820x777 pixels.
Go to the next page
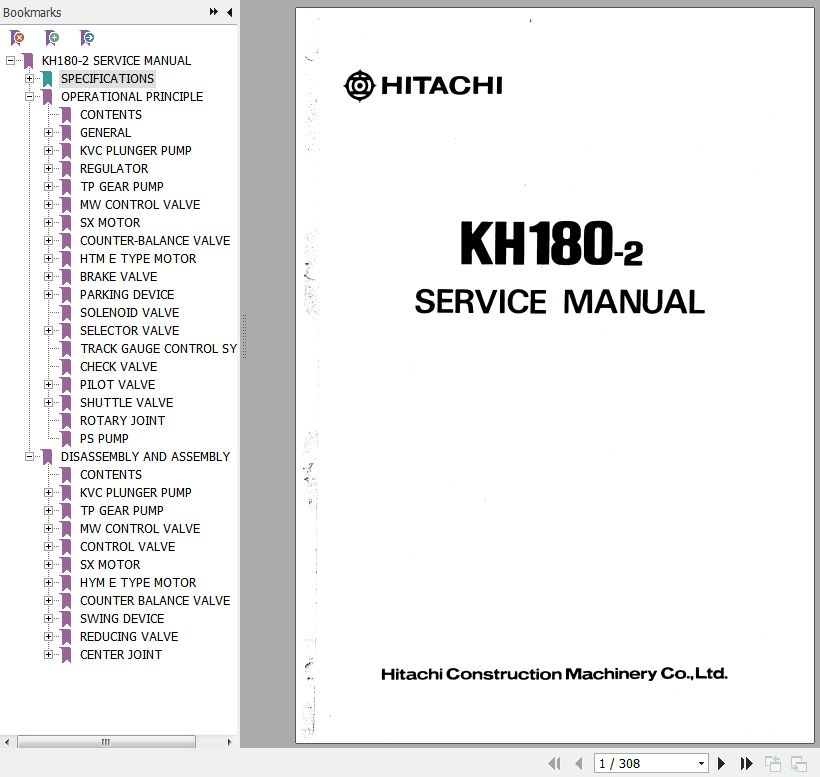tap(721, 763)
